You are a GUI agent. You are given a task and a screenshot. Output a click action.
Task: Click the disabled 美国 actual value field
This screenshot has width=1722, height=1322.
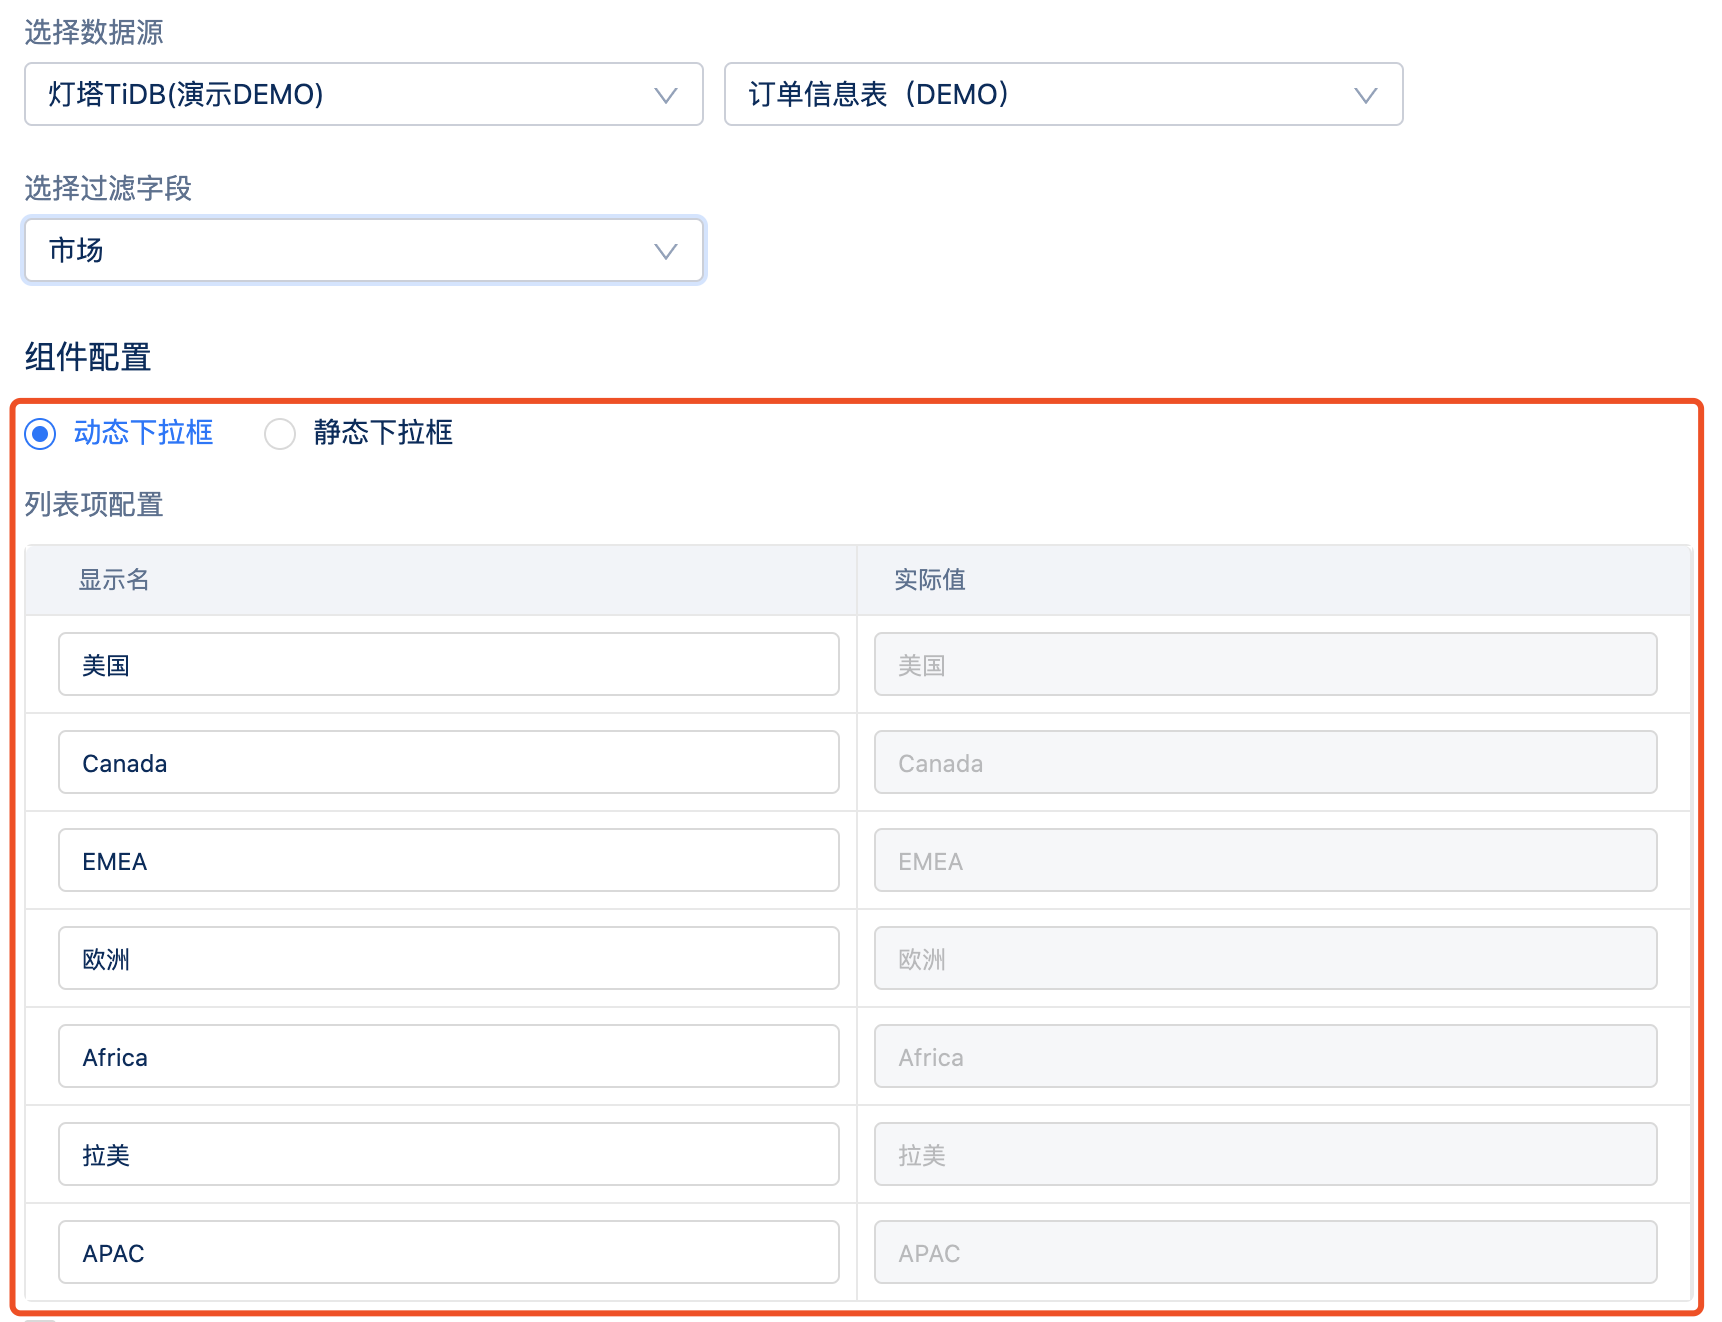point(1266,664)
